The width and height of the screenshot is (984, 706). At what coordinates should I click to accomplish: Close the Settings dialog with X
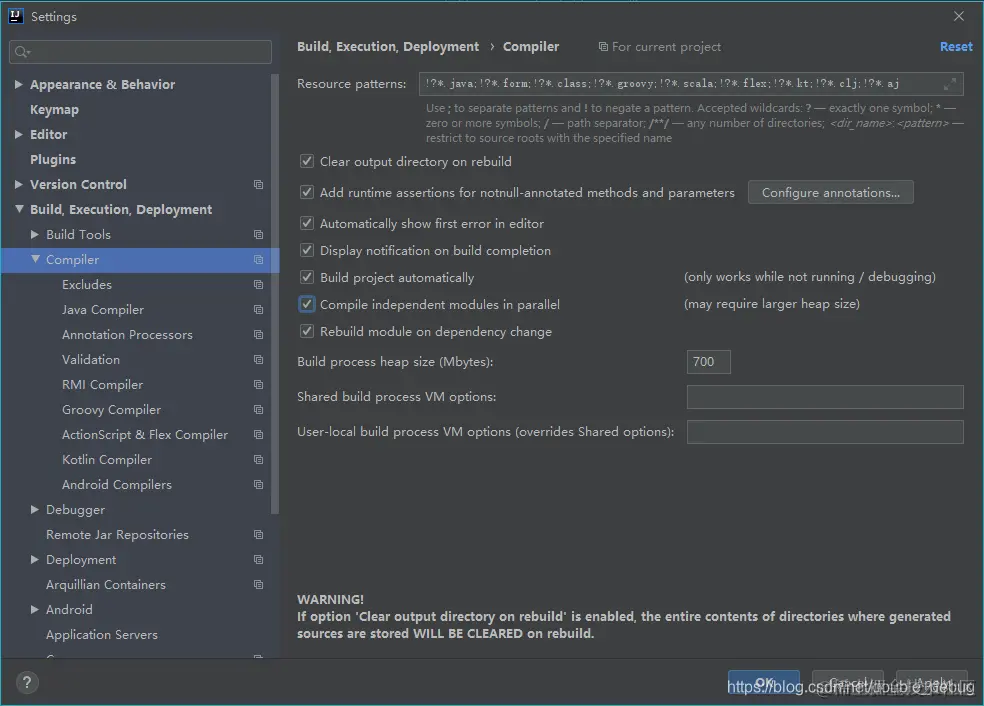pos(958,16)
